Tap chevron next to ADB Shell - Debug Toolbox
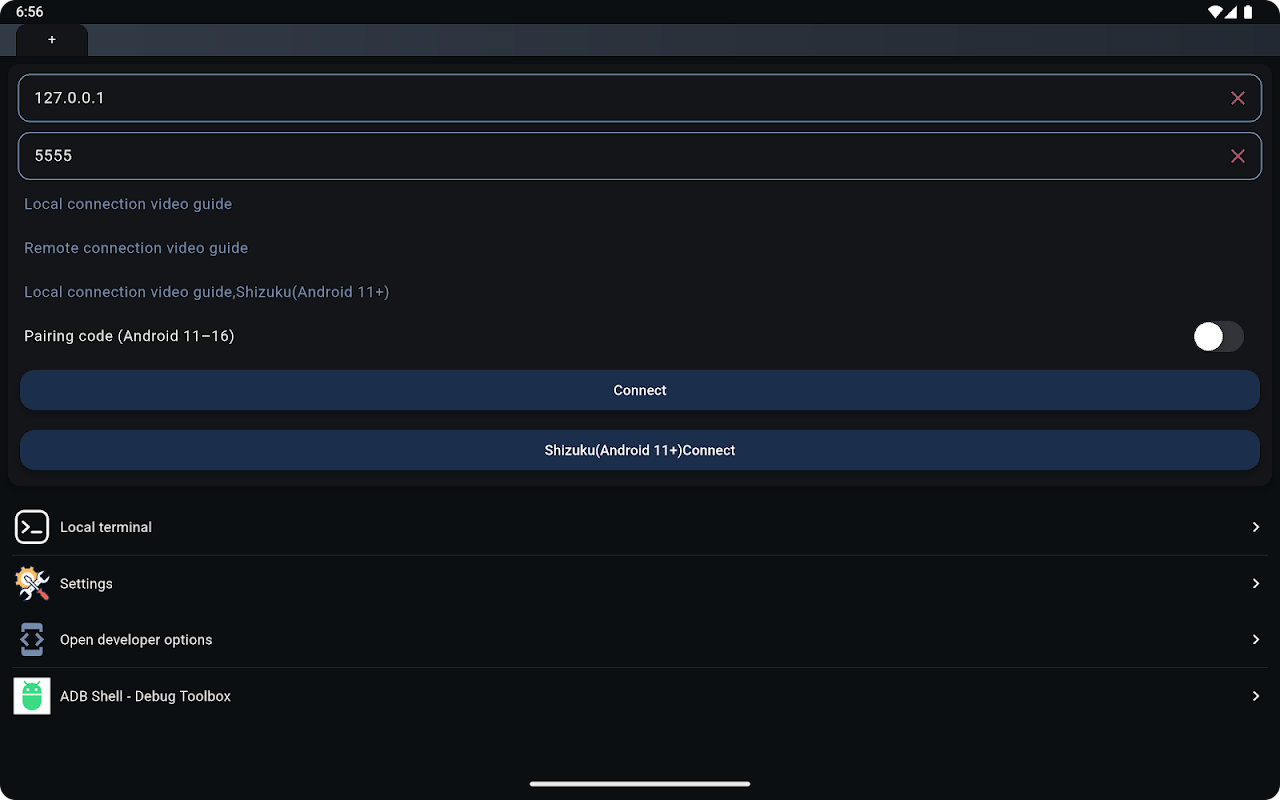The image size is (1280, 800). pyautogui.click(x=1256, y=696)
